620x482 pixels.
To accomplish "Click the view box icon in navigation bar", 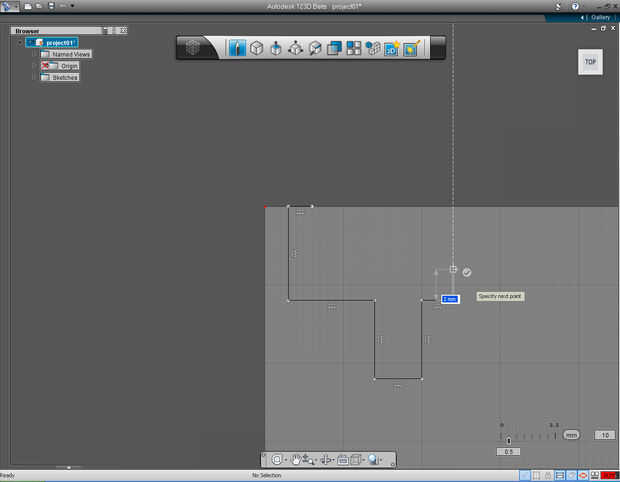I will 356,459.
